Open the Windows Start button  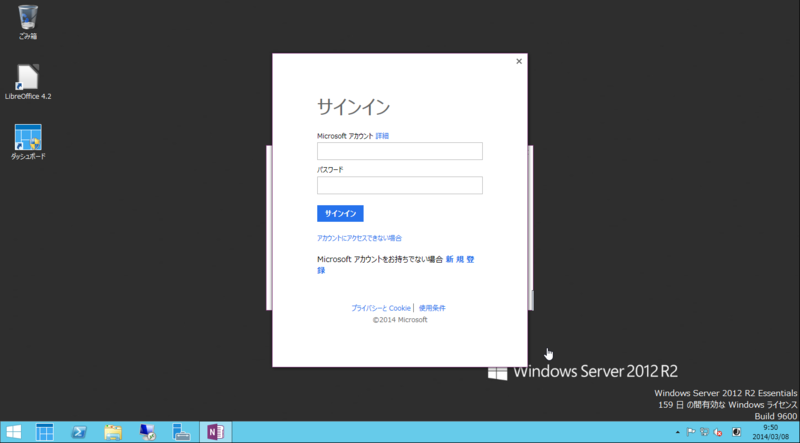click(14, 432)
